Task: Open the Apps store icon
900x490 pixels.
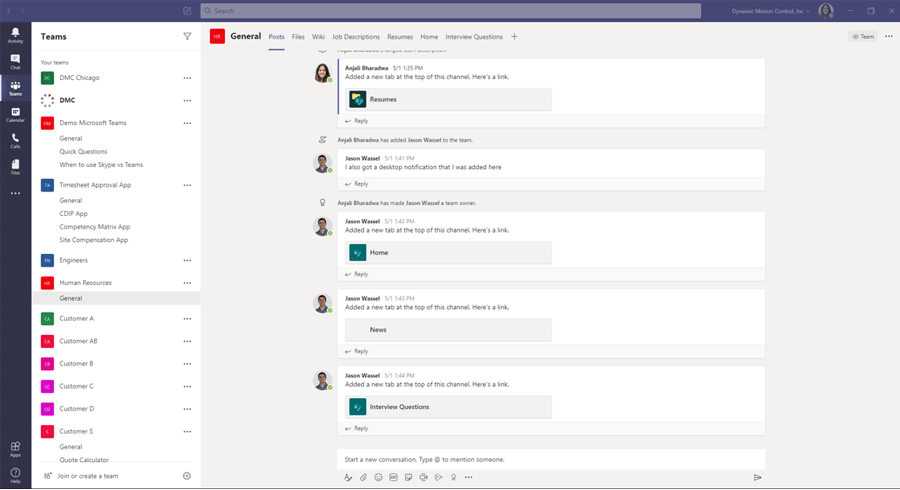Action: click(15, 449)
